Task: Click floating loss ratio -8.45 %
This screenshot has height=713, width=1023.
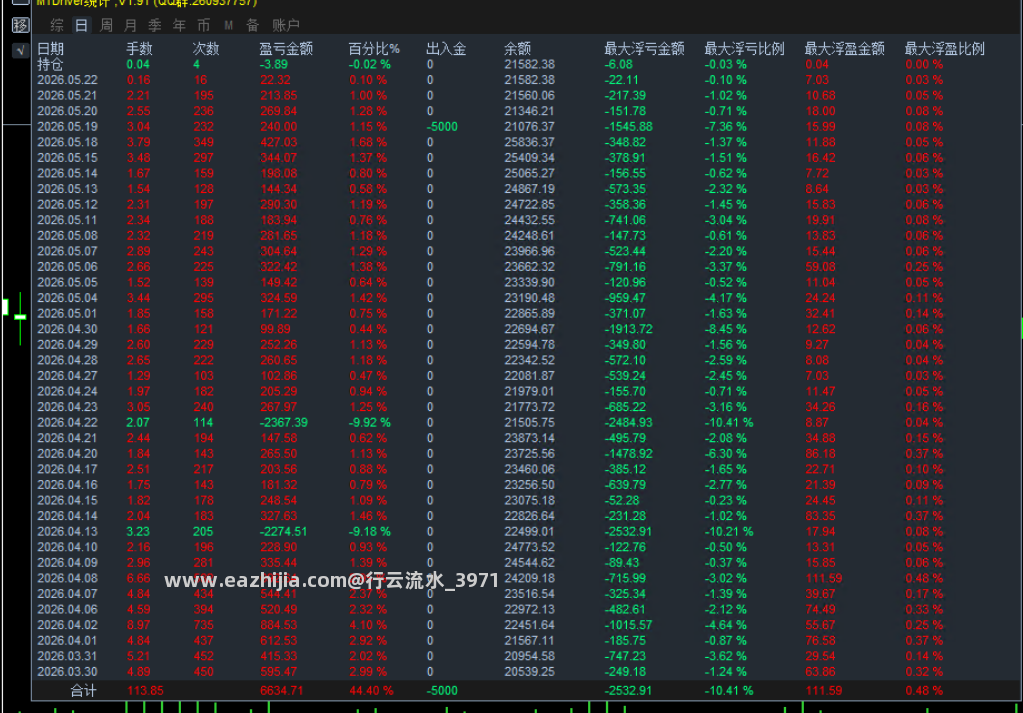Action: (725, 329)
